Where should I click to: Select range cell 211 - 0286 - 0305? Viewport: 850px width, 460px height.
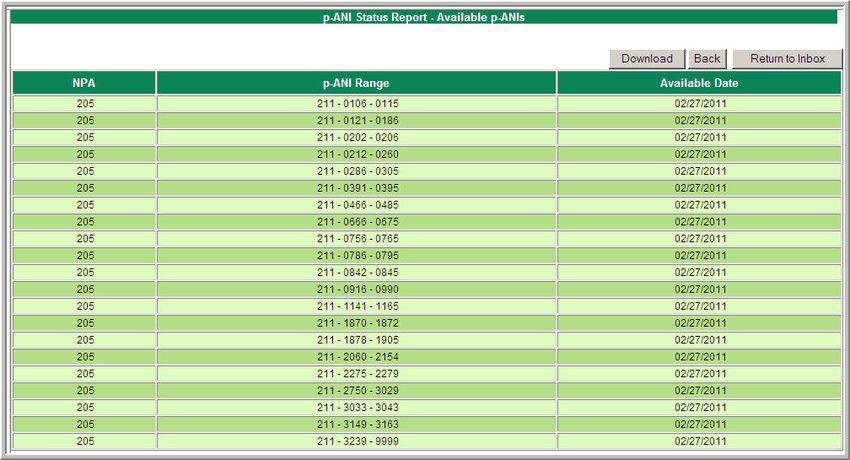[357, 171]
